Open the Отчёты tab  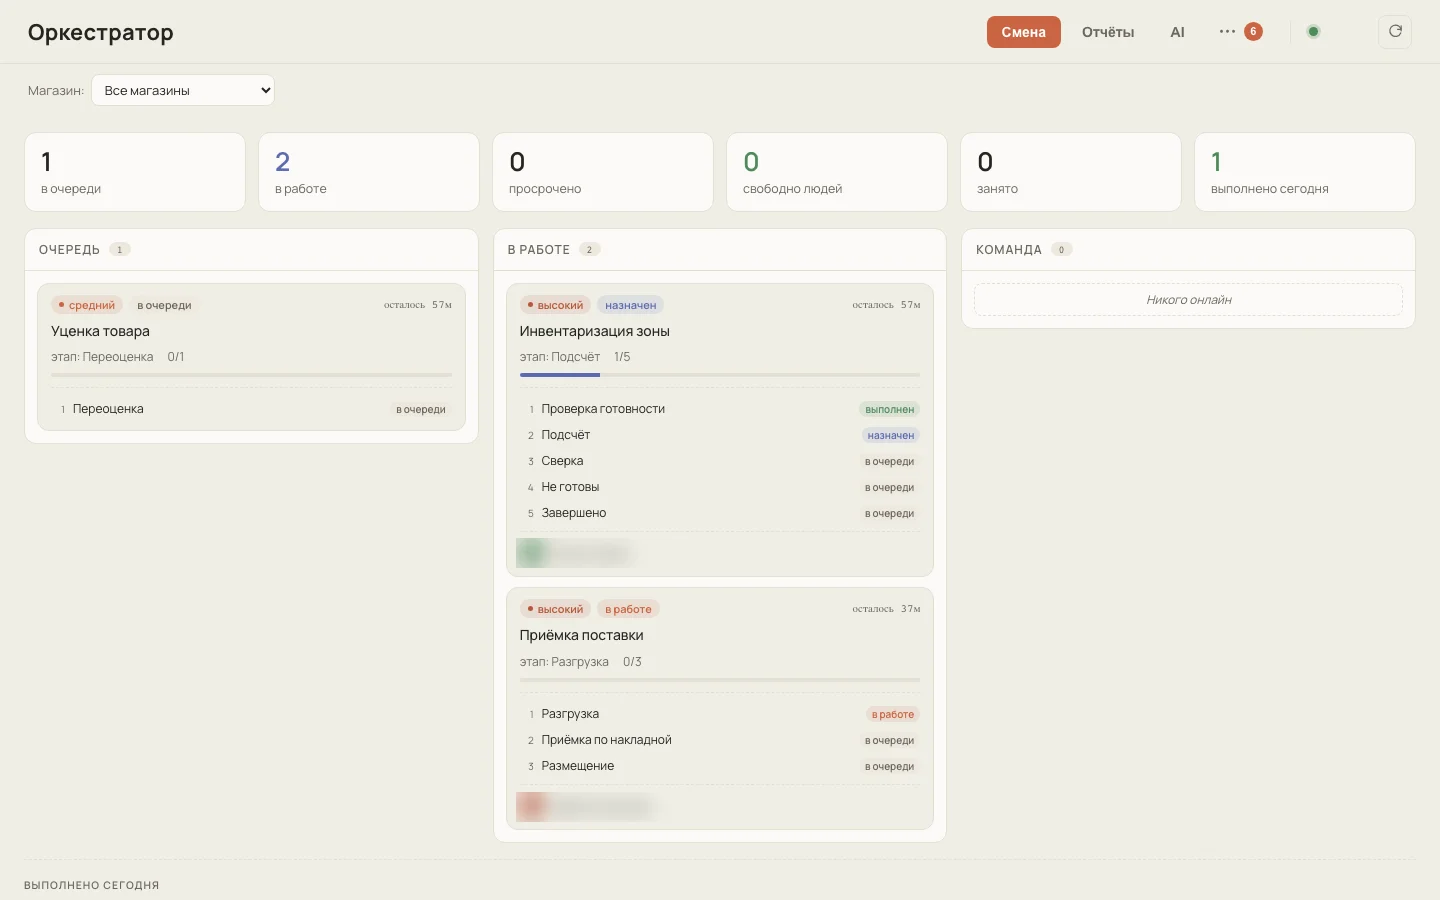(1108, 32)
